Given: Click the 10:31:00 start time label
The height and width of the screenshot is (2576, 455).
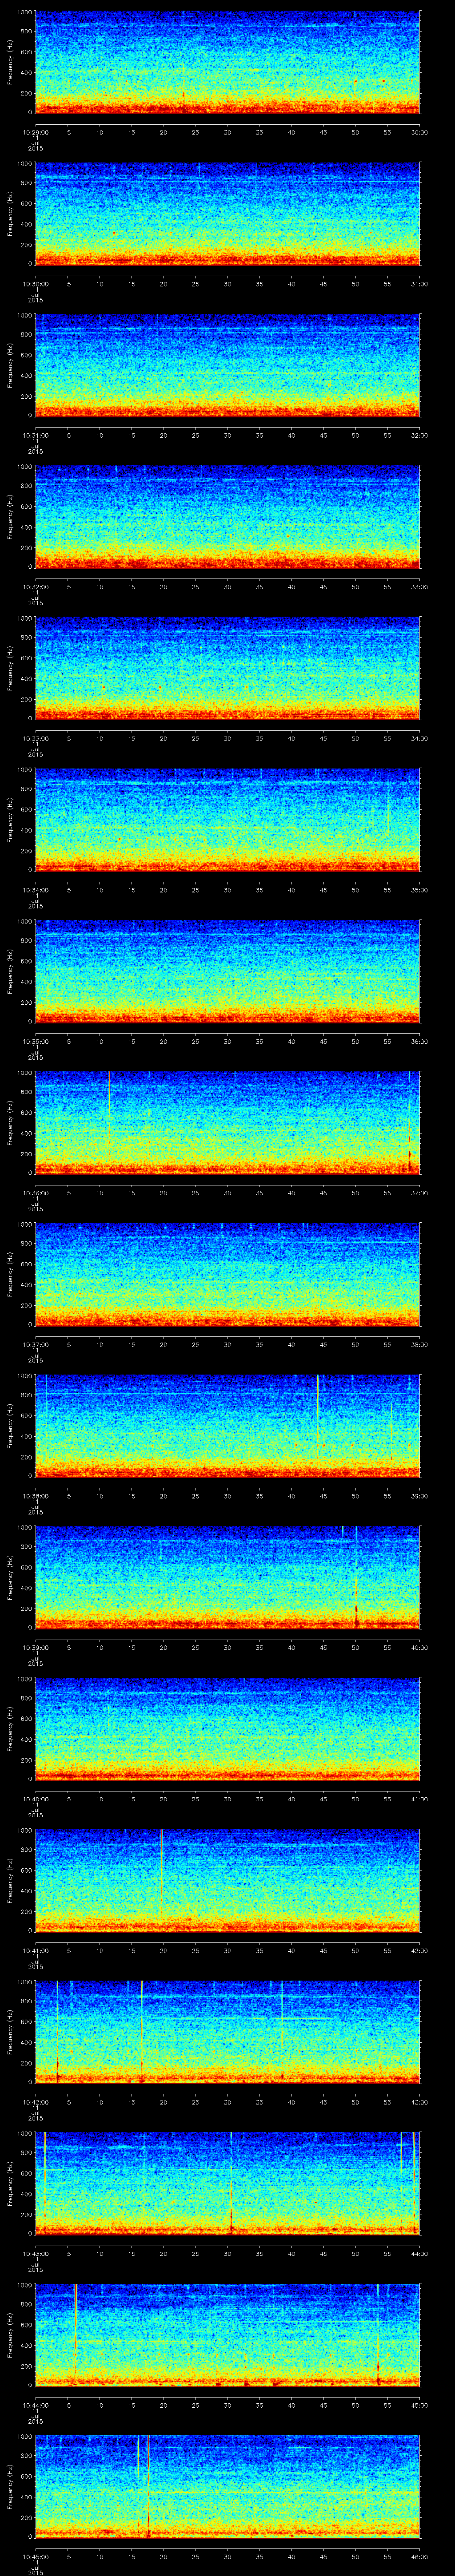Looking at the screenshot, I should pos(35,435).
